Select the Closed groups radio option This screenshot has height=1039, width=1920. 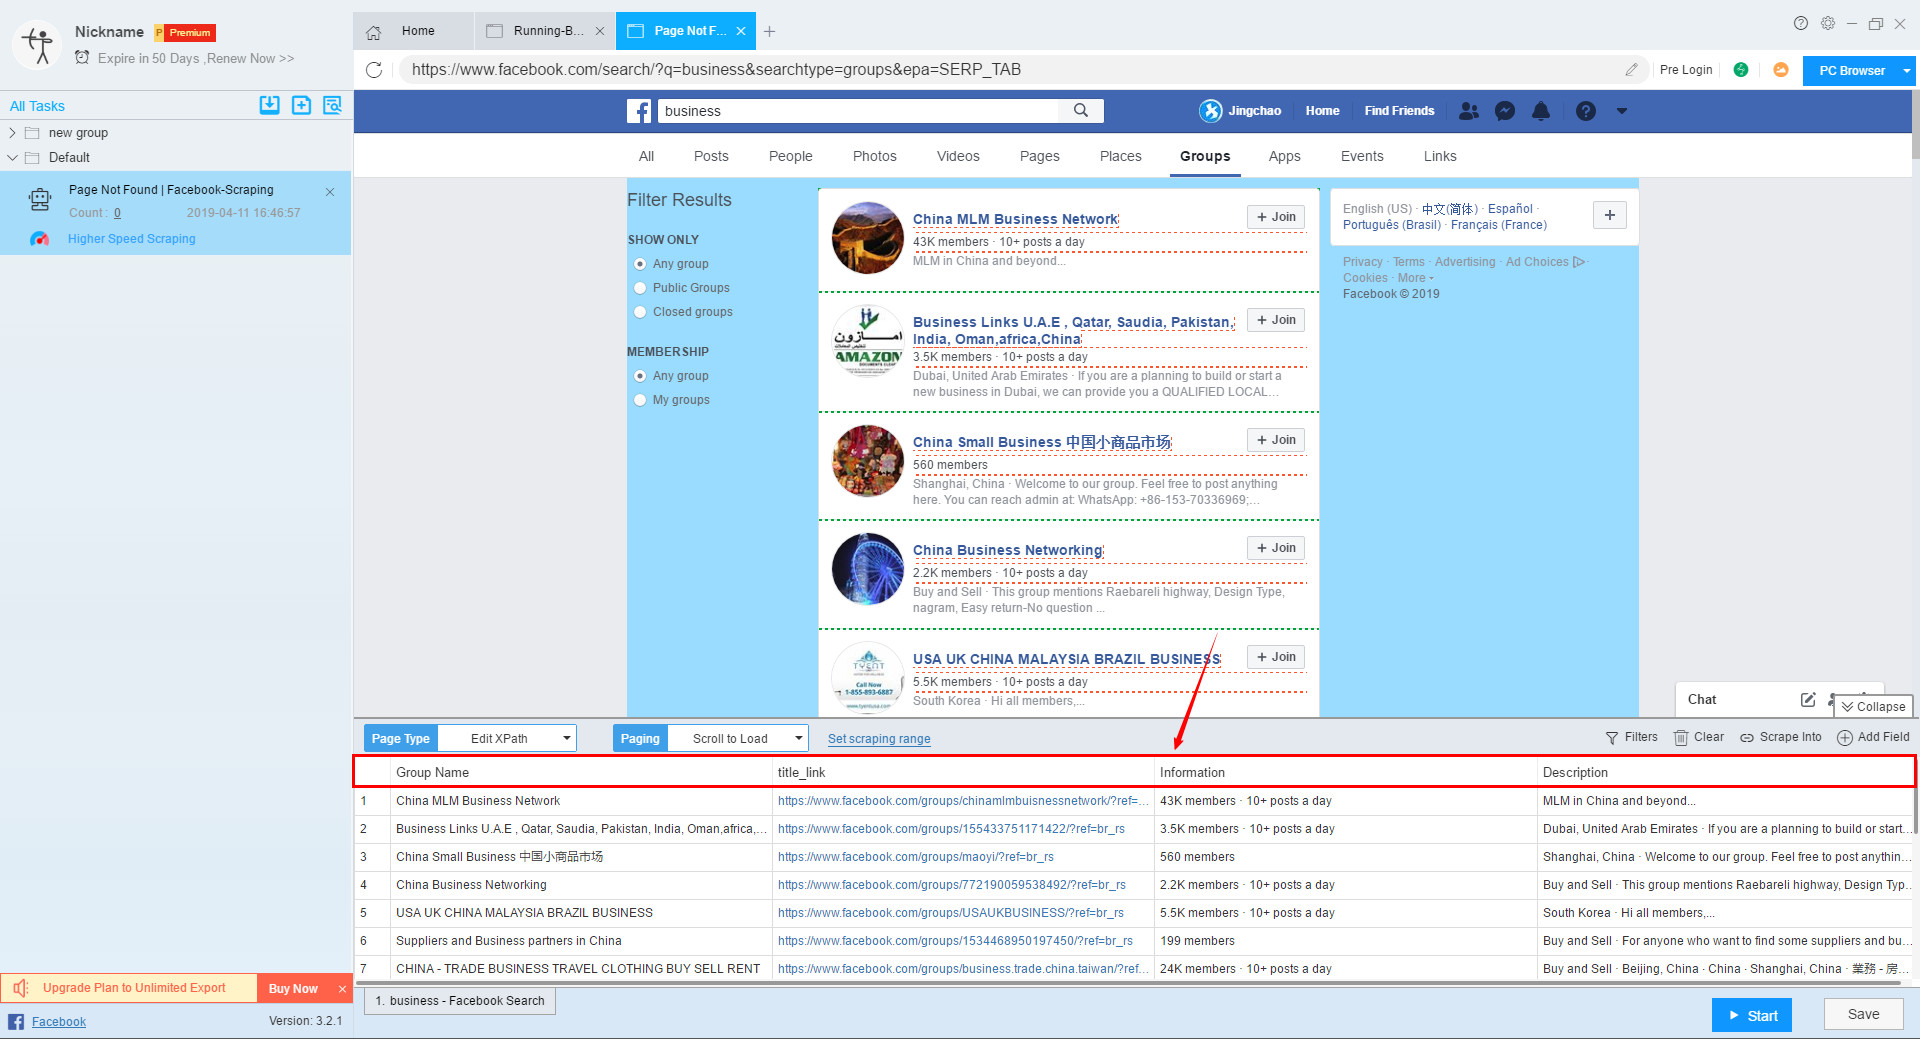(640, 312)
